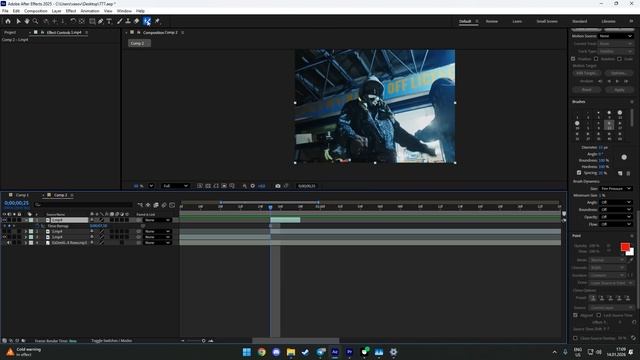Viewport: 640px width, 360px height.
Task: Open Brush Dynamics Size Pen Pressure dropdown
Action: 616,189
